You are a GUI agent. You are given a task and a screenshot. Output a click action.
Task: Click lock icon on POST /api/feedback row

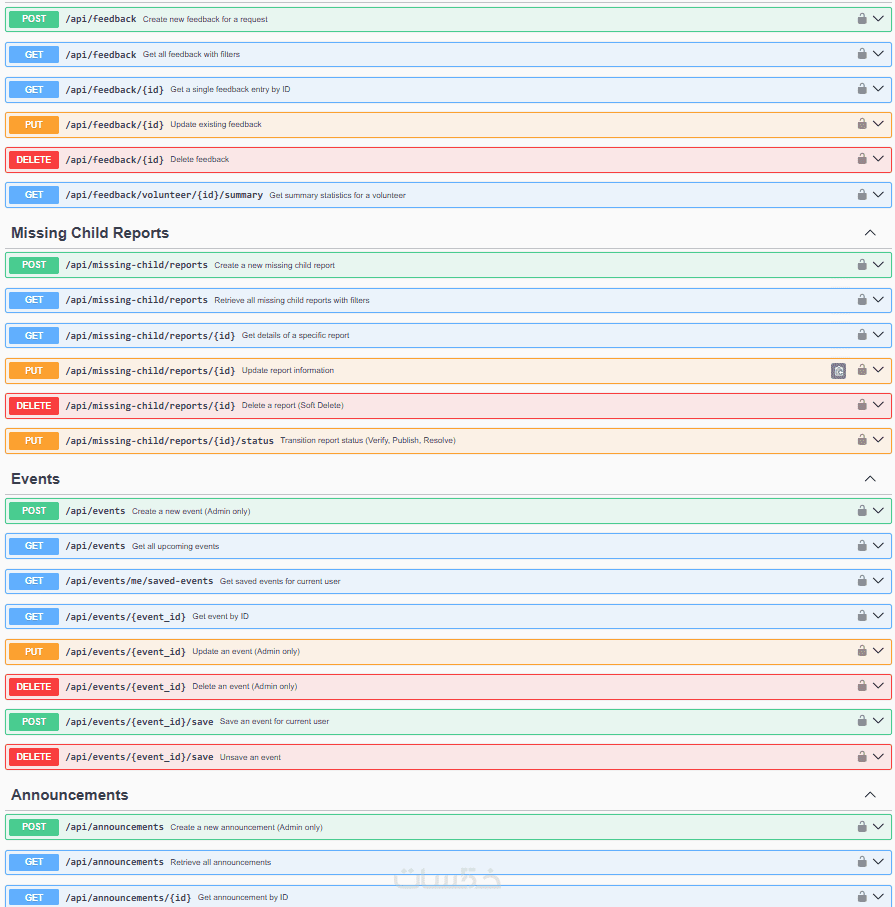click(x=861, y=19)
